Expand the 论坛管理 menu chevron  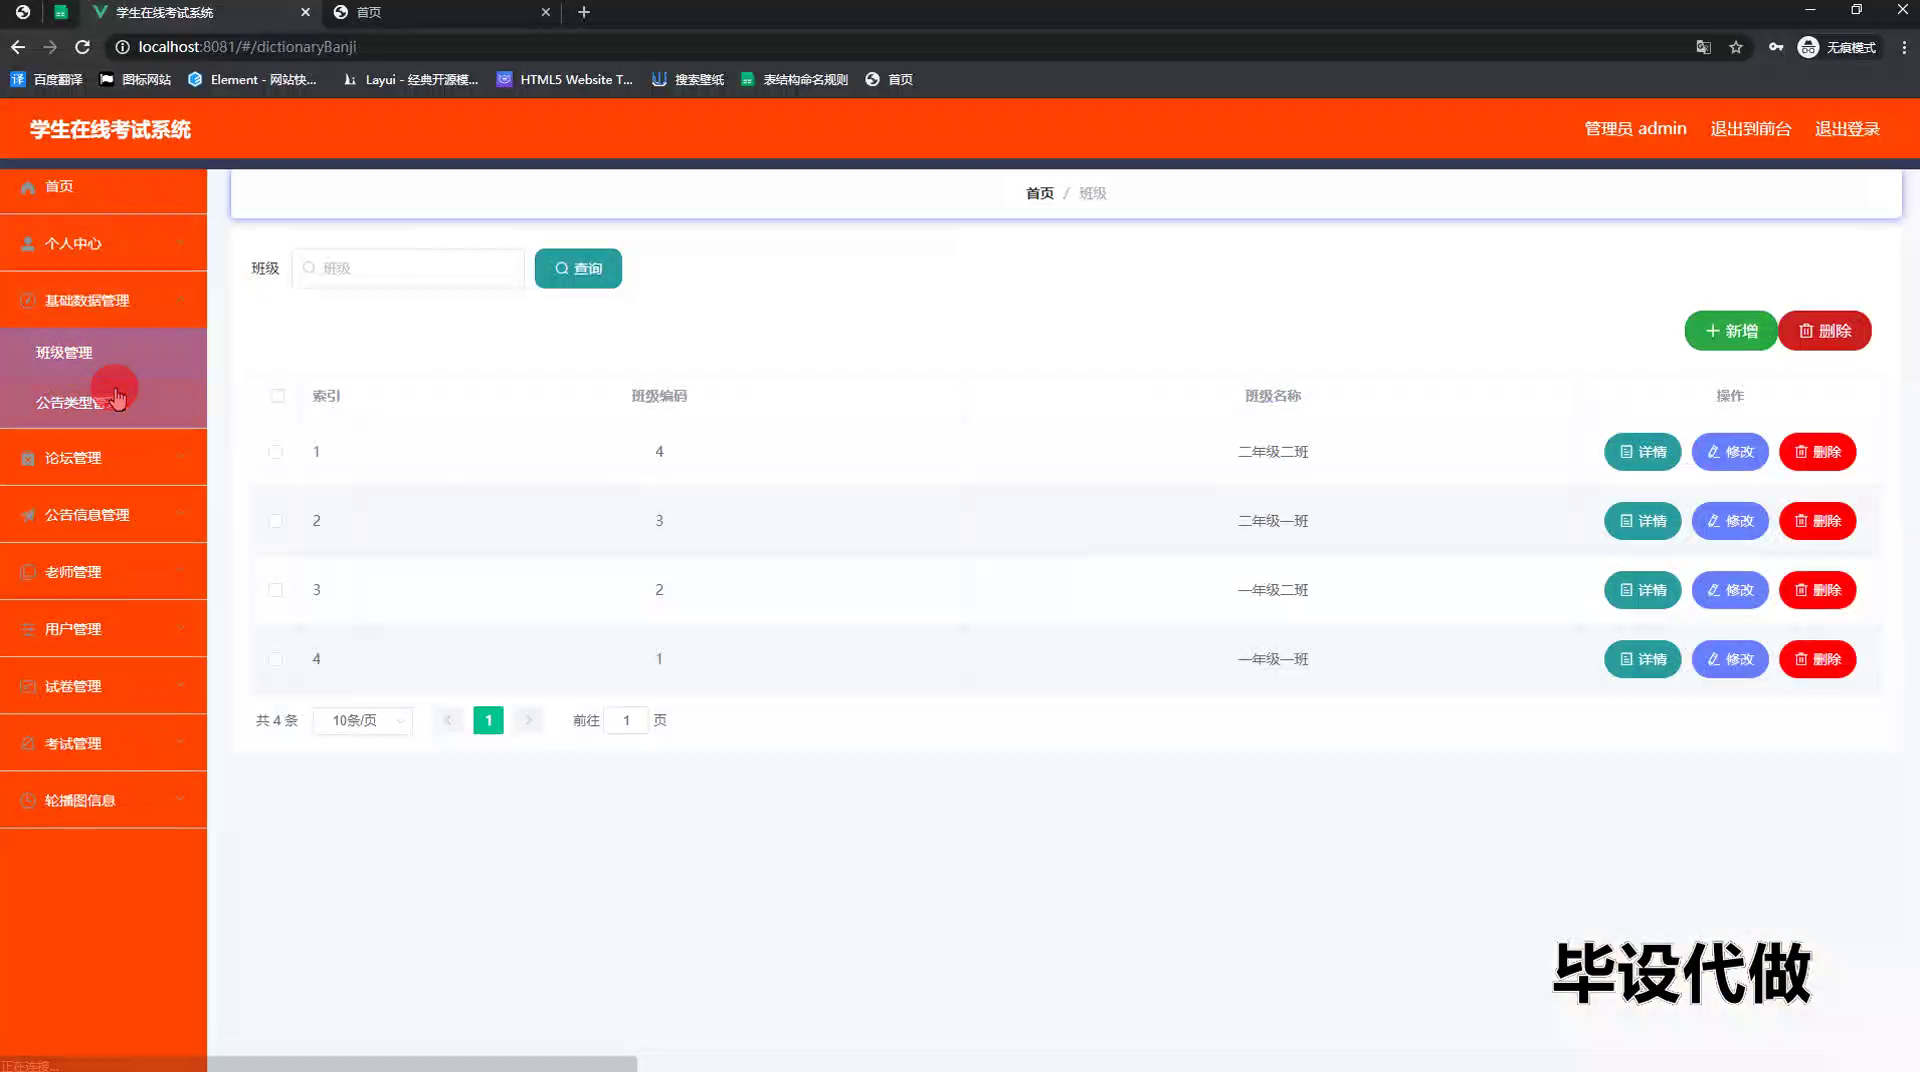click(x=181, y=458)
